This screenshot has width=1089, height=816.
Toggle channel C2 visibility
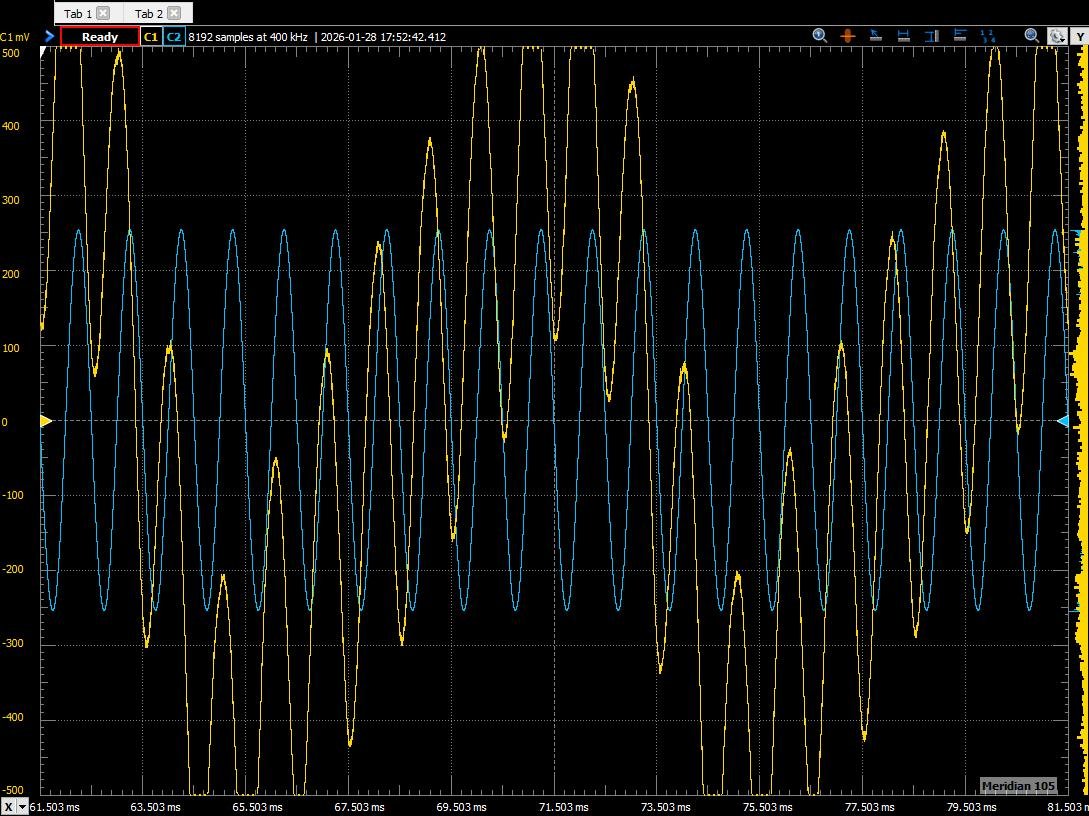tap(173, 37)
